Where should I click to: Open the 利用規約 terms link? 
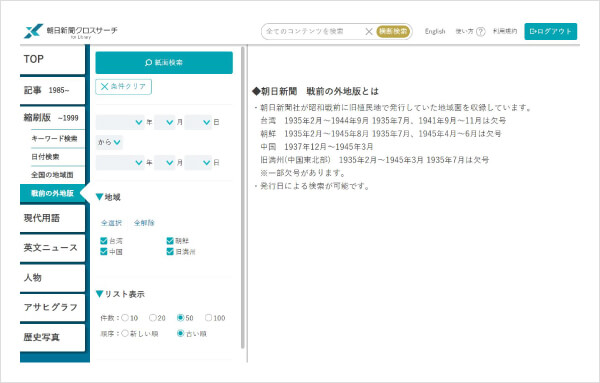[505, 31]
